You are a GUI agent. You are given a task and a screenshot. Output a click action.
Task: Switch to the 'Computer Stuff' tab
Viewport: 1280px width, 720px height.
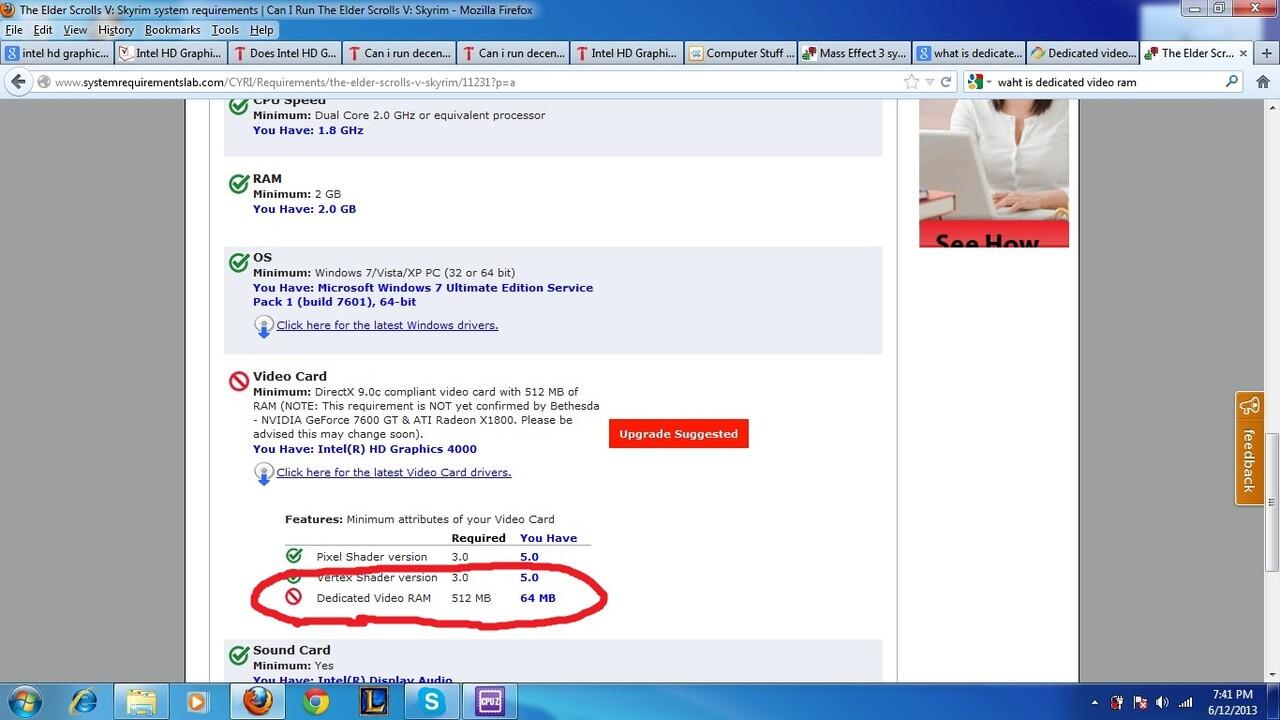[x=741, y=53]
